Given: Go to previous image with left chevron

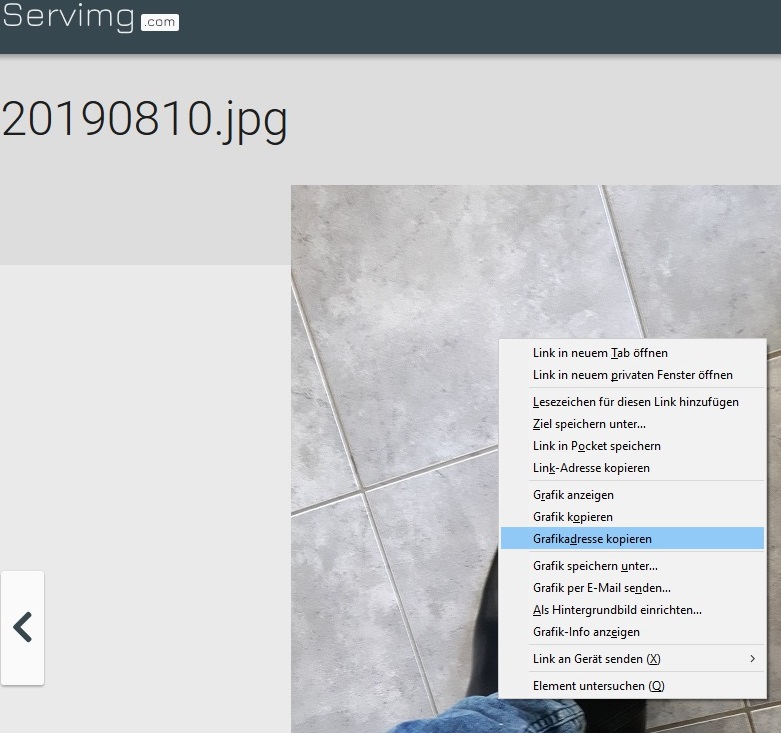Looking at the screenshot, I should (22, 627).
